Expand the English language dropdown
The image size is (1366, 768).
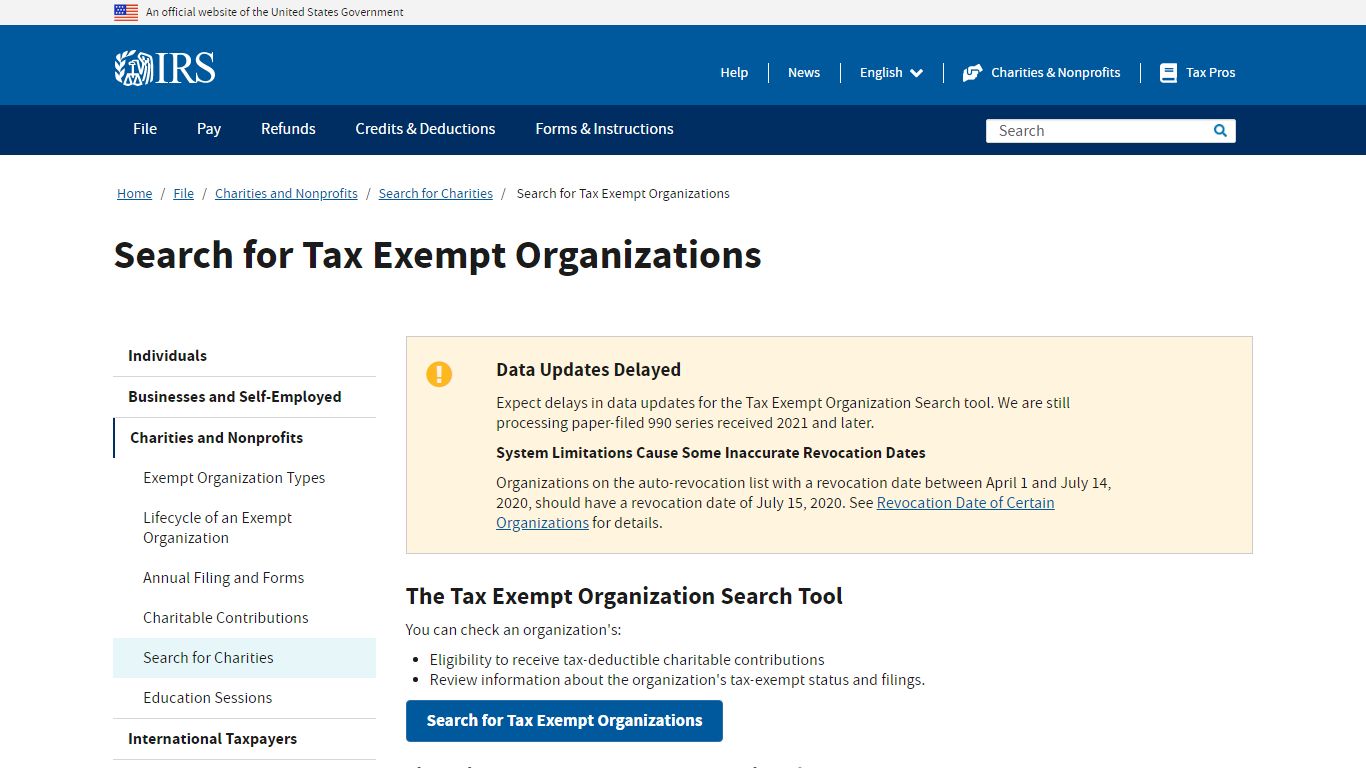[x=891, y=73]
